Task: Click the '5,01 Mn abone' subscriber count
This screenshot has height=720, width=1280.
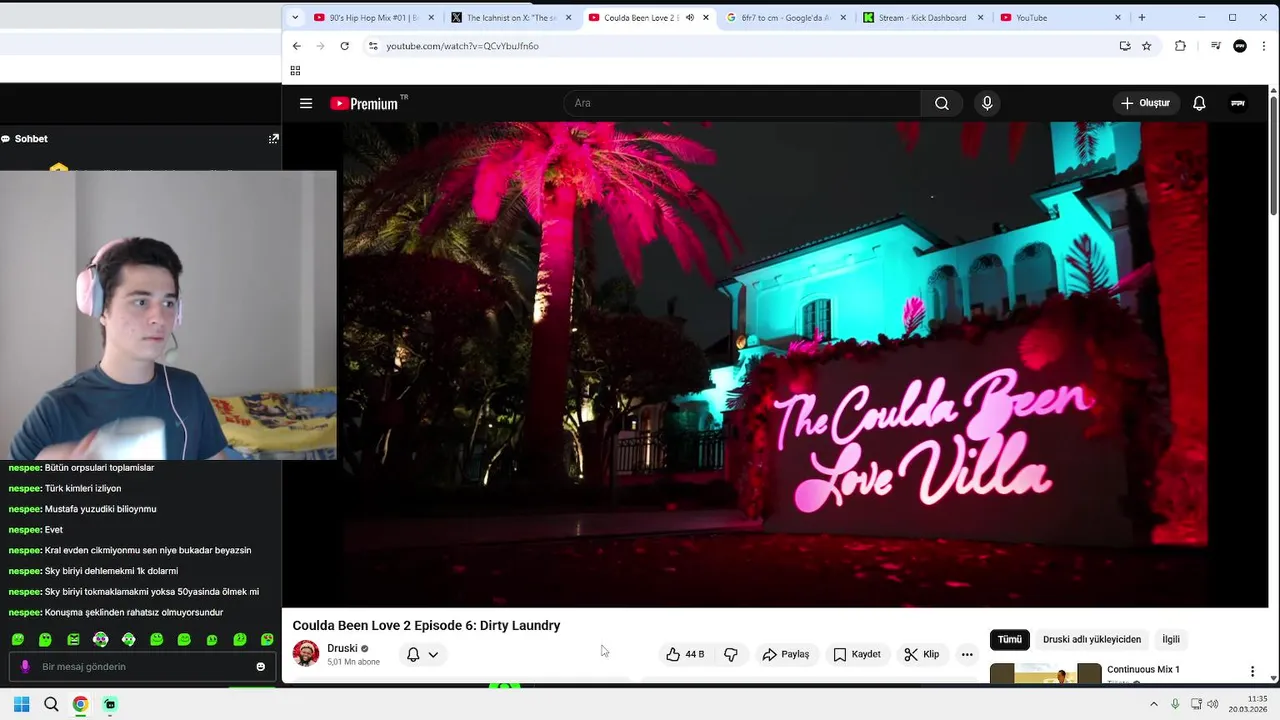Action: tap(353, 662)
